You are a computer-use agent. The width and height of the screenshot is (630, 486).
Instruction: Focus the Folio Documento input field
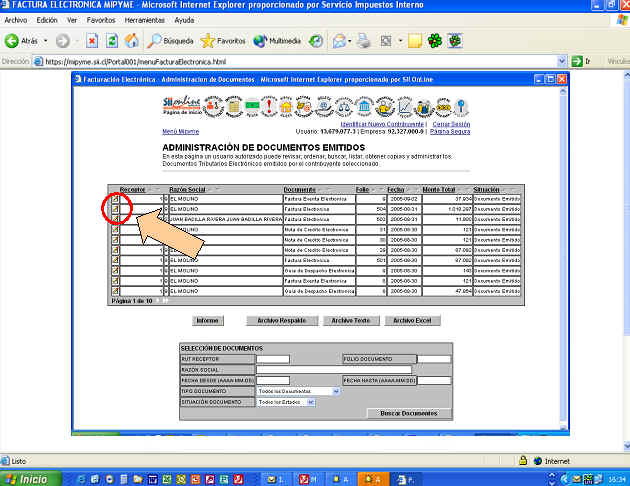click(x=434, y=359)
